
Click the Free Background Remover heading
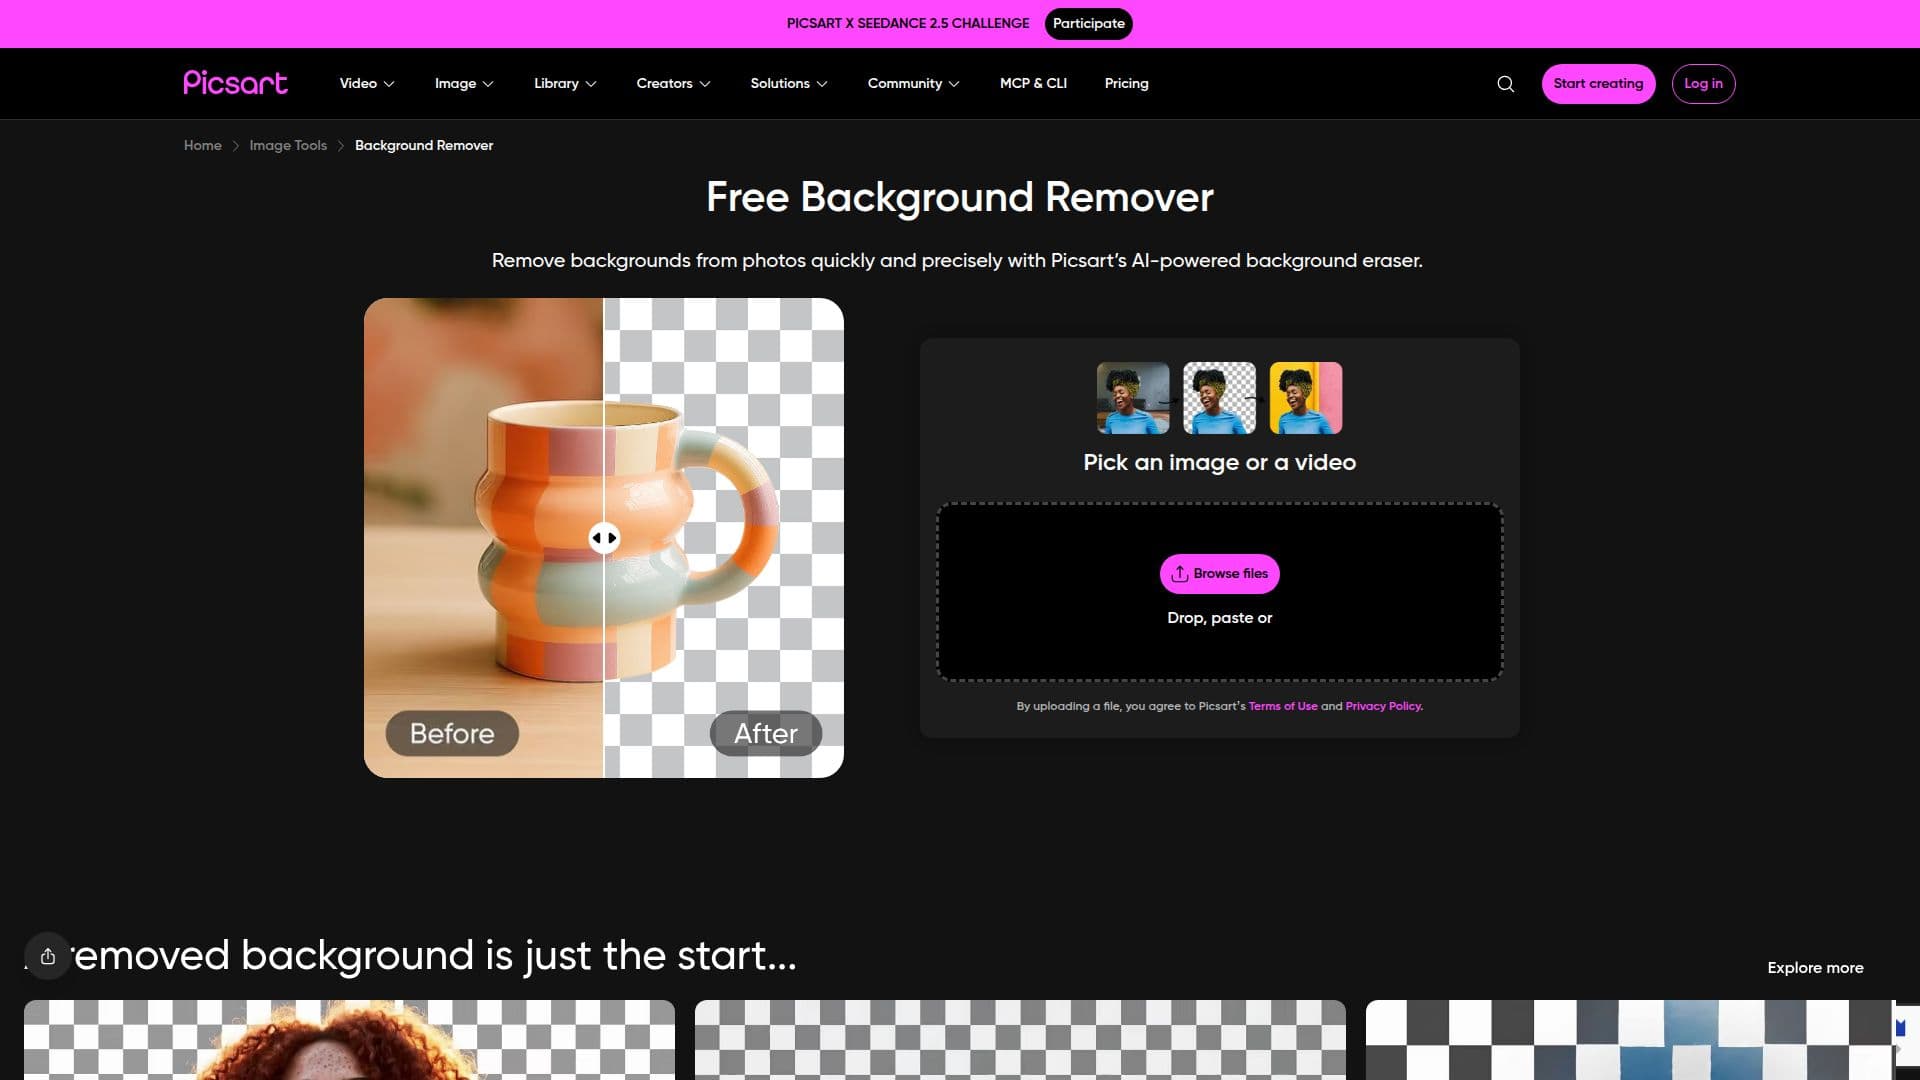(x=960, y=197)
